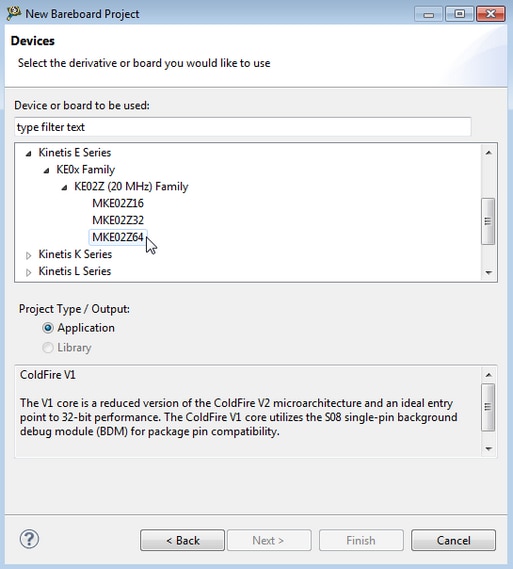
Task: Select MKE02Z32 device
Action: click(x=118, y=220)
